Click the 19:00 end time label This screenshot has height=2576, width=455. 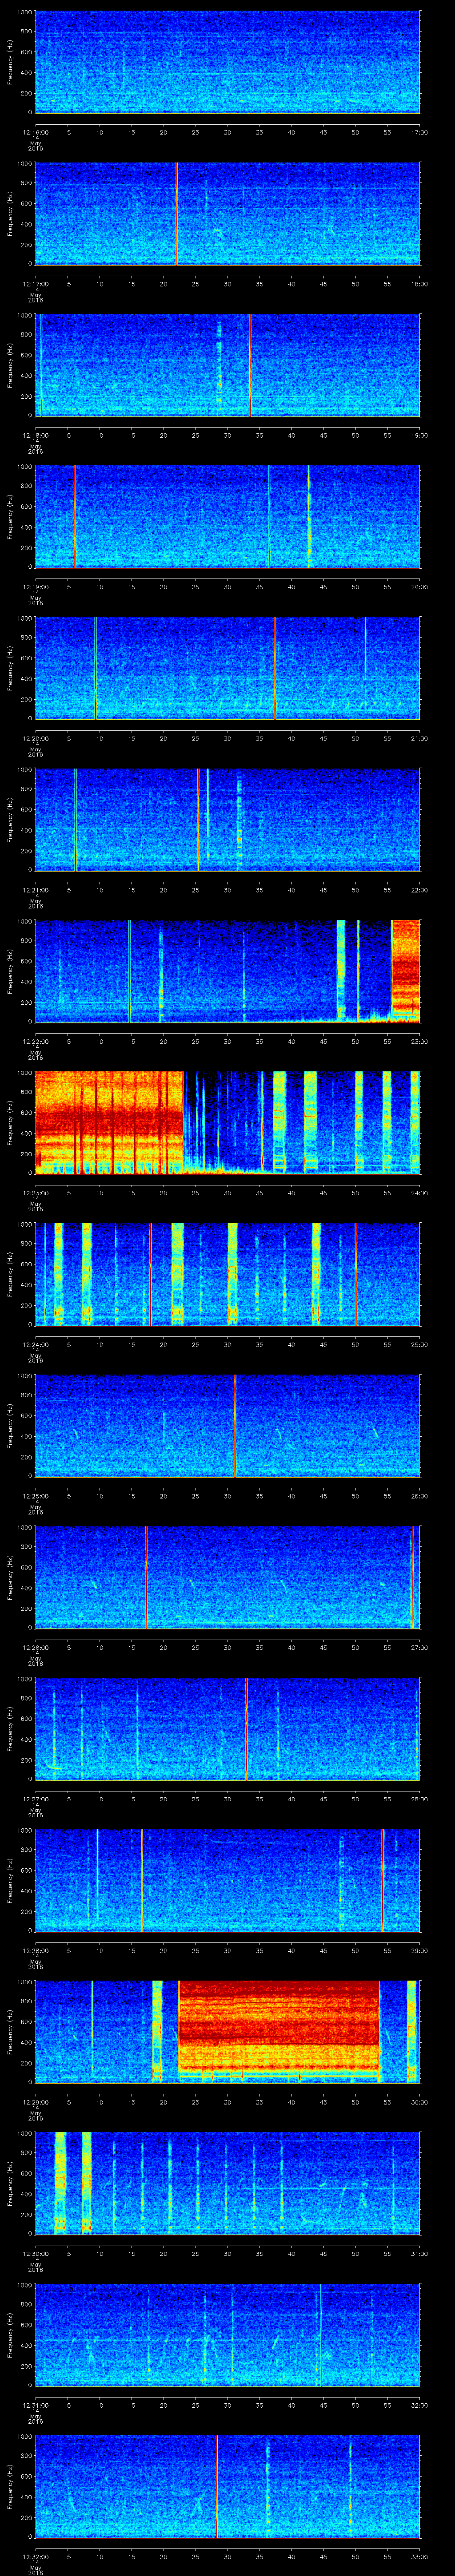pos(419,435)
